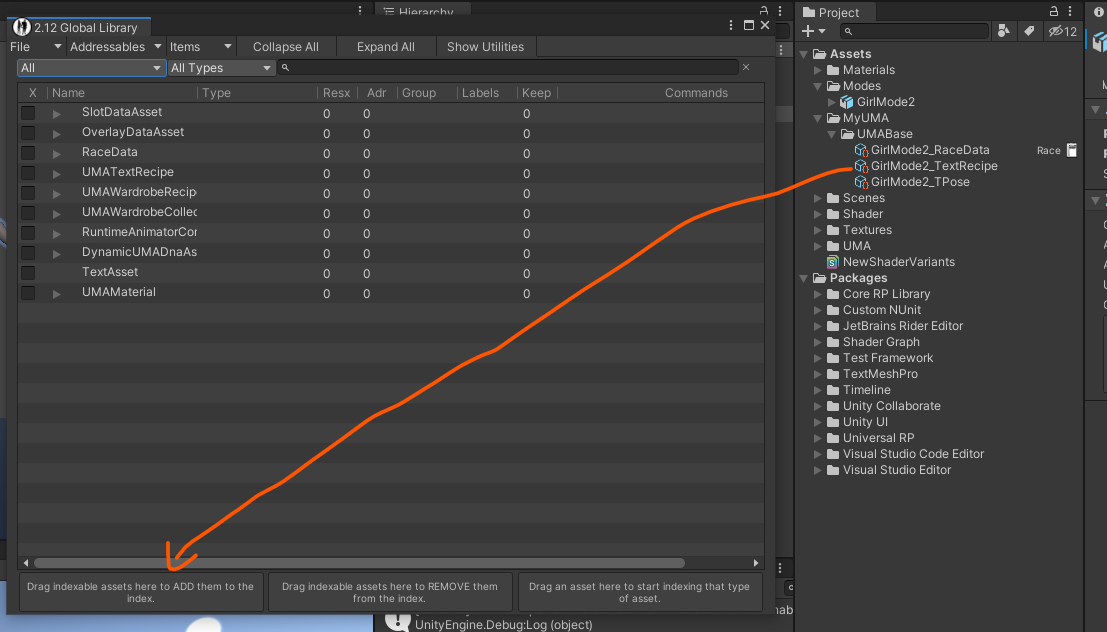Click the NewShaderVariants shader icon
1107x632 pixels.
tap(833, 262)
